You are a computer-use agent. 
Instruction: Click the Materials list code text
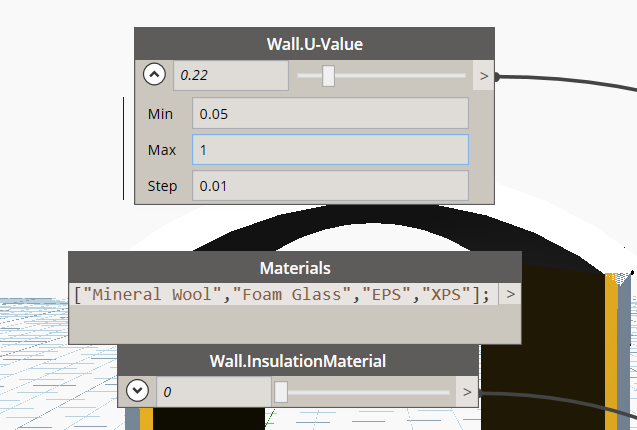point(282,294)
